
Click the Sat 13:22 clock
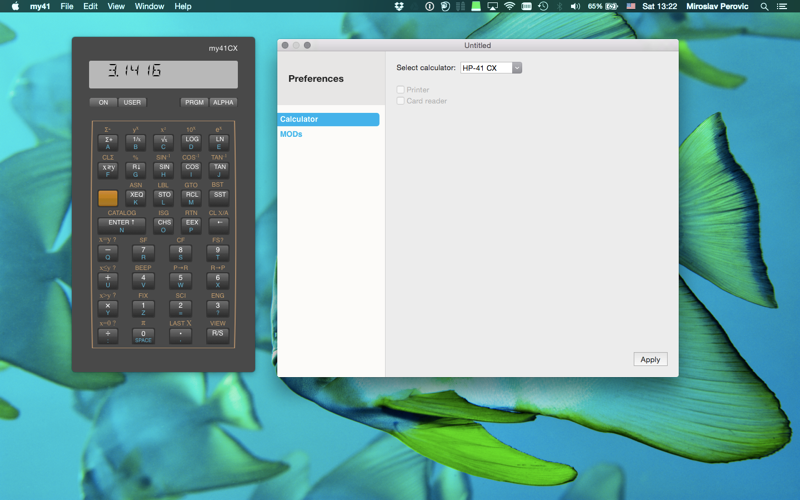click(x=659, y=6)
